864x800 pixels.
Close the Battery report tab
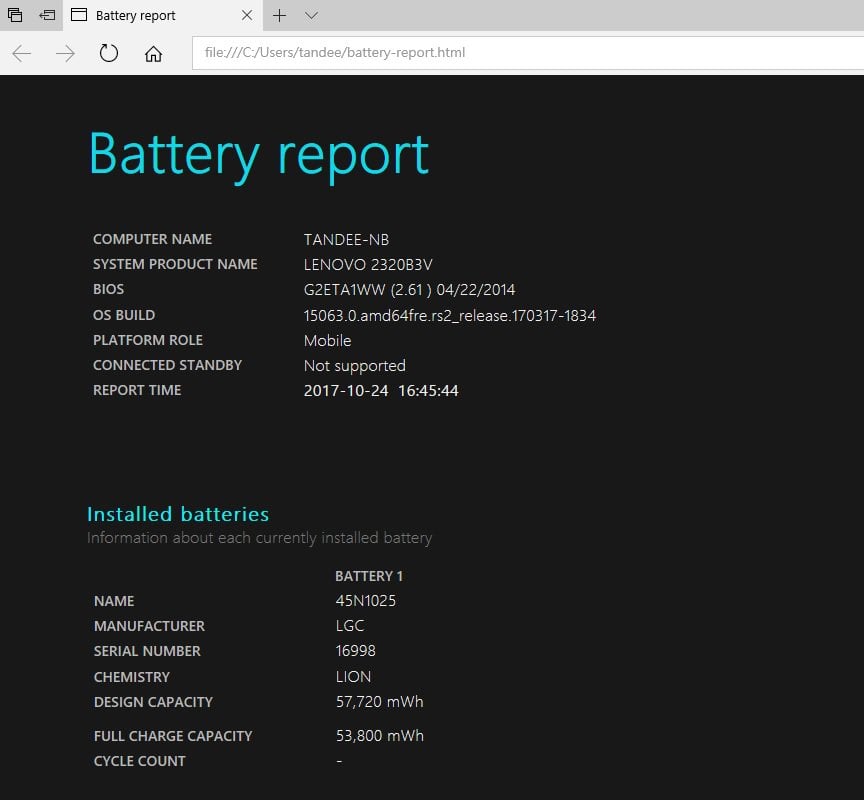tap(247, 15)
